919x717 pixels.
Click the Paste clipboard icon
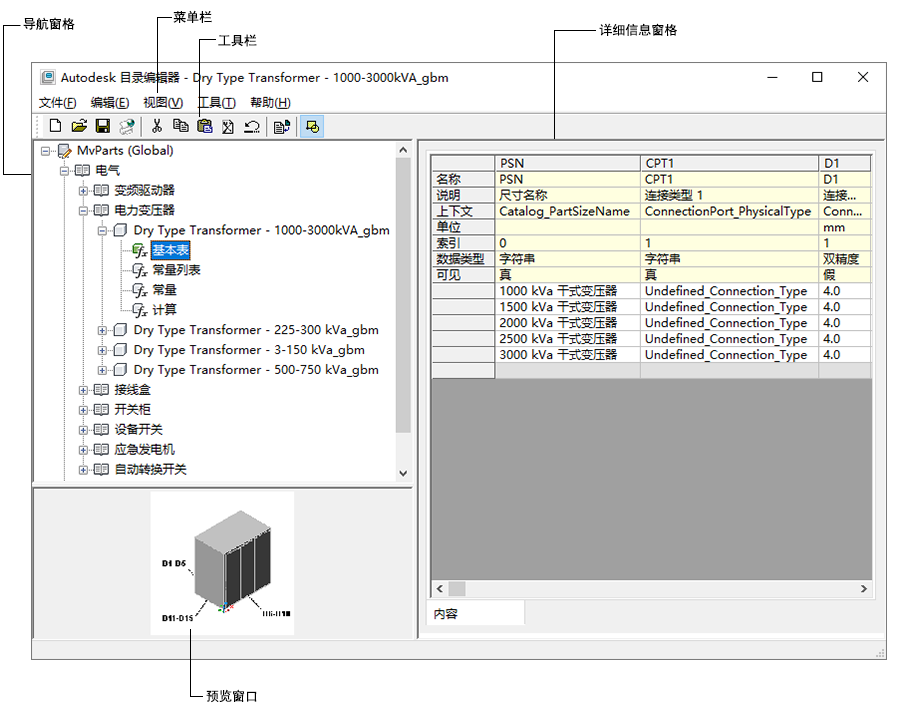(205, 126)
